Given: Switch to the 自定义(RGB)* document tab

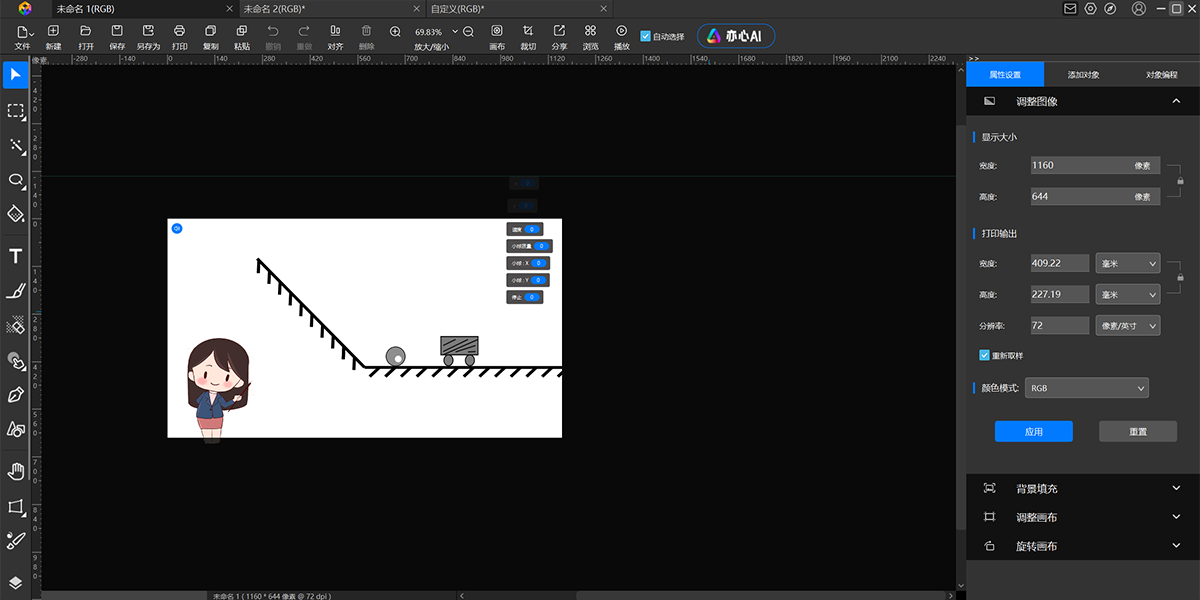Looking at the screenshot, I should (458, 8).
